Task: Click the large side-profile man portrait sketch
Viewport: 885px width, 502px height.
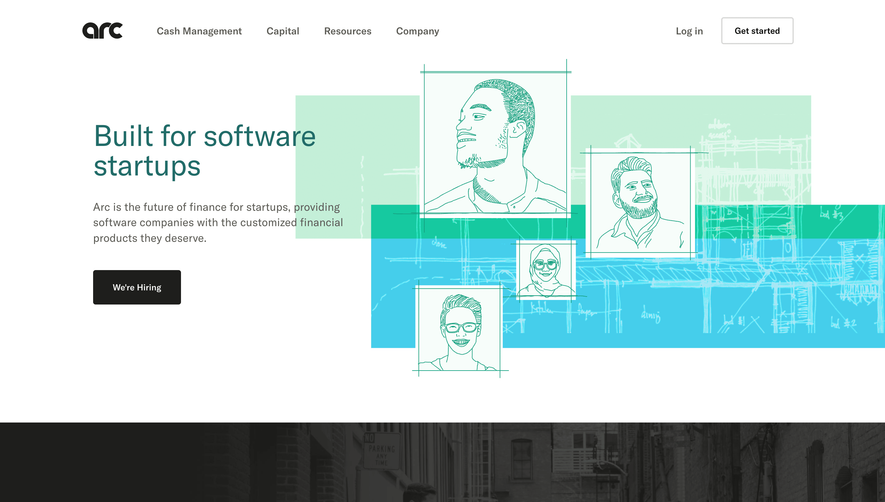Action: pyautogui.click(x=495, y=143)
